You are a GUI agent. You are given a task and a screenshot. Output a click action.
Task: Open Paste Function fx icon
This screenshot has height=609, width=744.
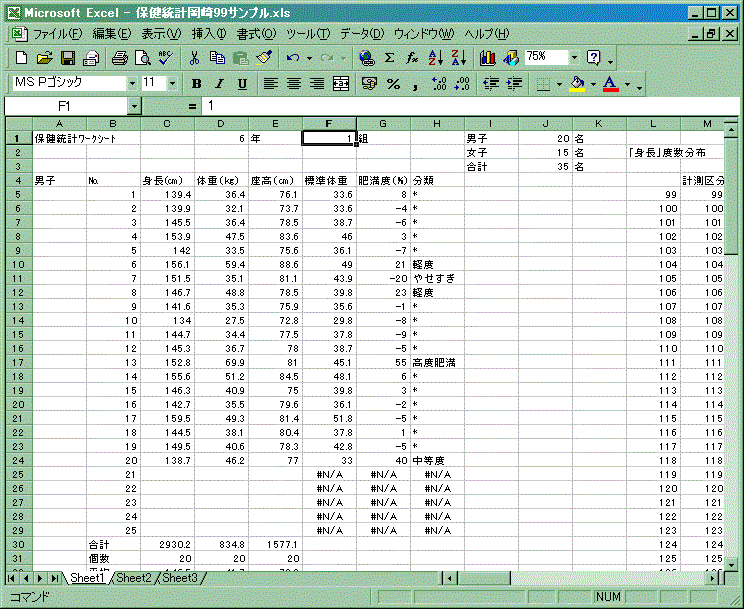point(412,58)
